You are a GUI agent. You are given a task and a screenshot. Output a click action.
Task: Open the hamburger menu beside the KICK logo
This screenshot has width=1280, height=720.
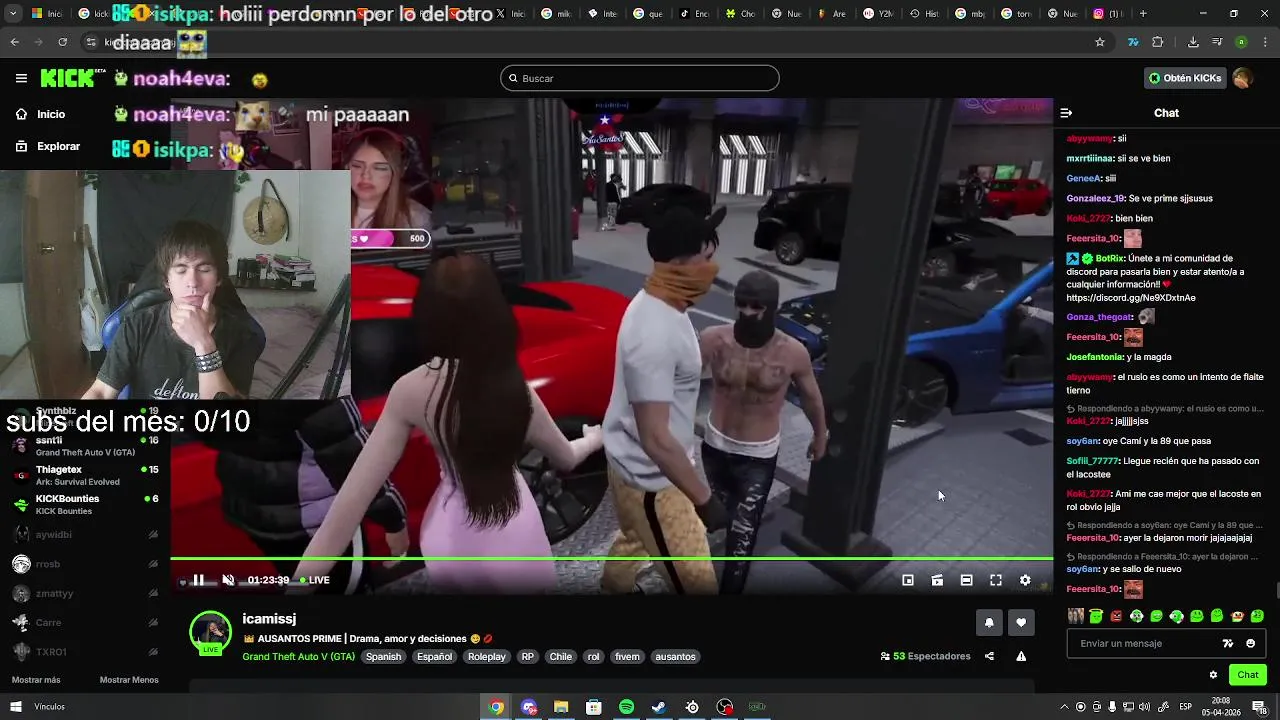pyautogui.click(x=21, y=78)
